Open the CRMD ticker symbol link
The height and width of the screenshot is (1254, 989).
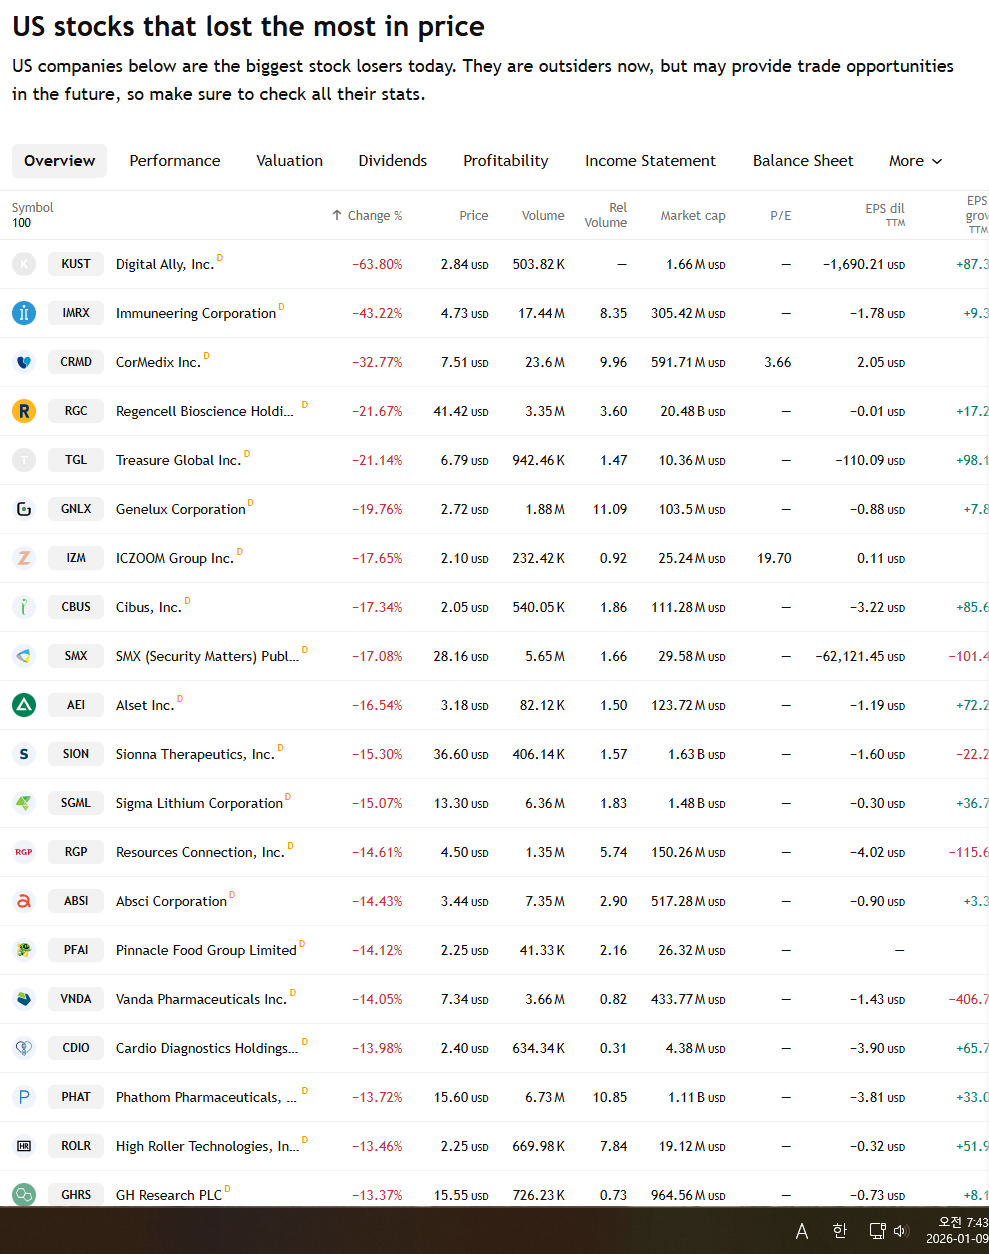[76, 362]
